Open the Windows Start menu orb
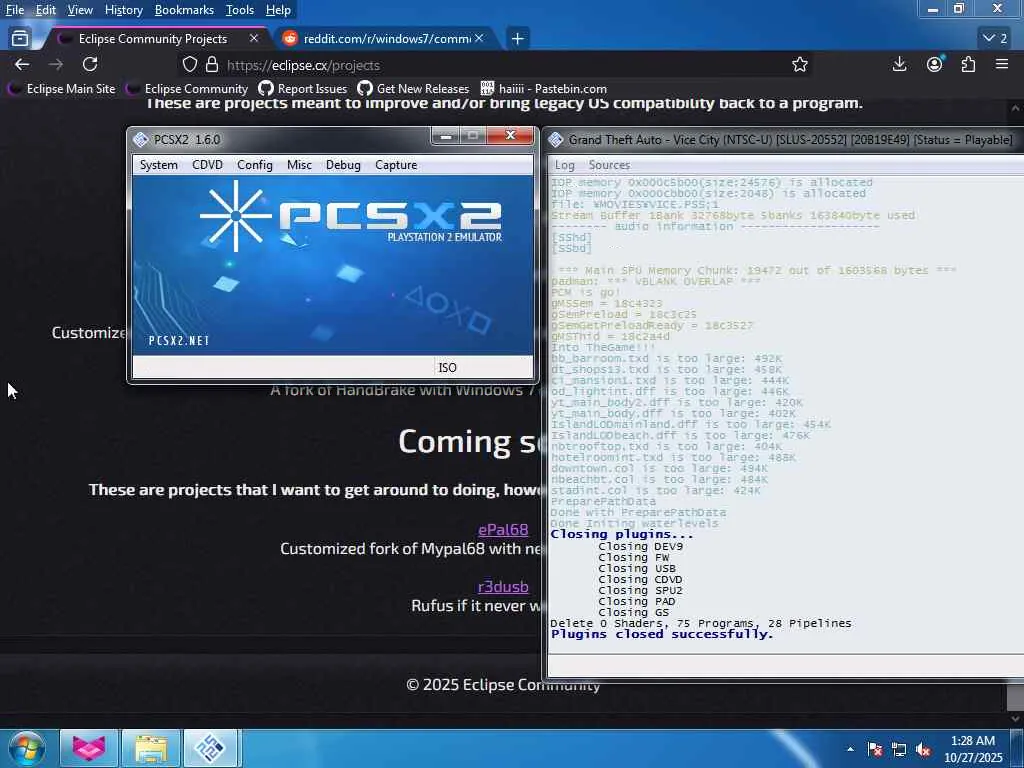The height and width of the screenshot is (768, 1024). click(x=27, y=749)
